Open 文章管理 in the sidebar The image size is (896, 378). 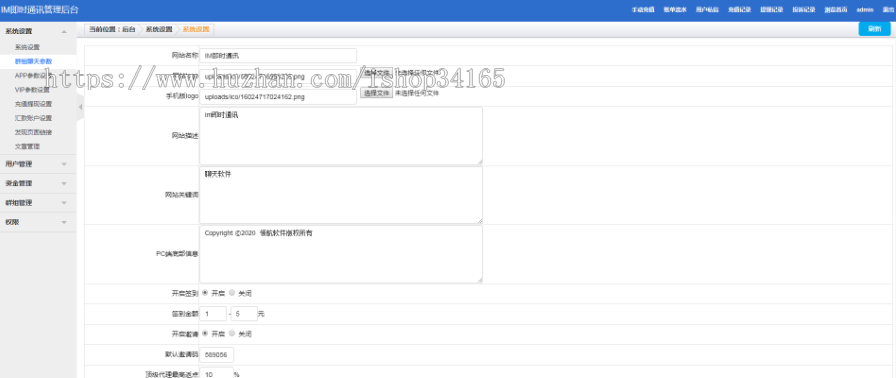(x=27, y=147)
